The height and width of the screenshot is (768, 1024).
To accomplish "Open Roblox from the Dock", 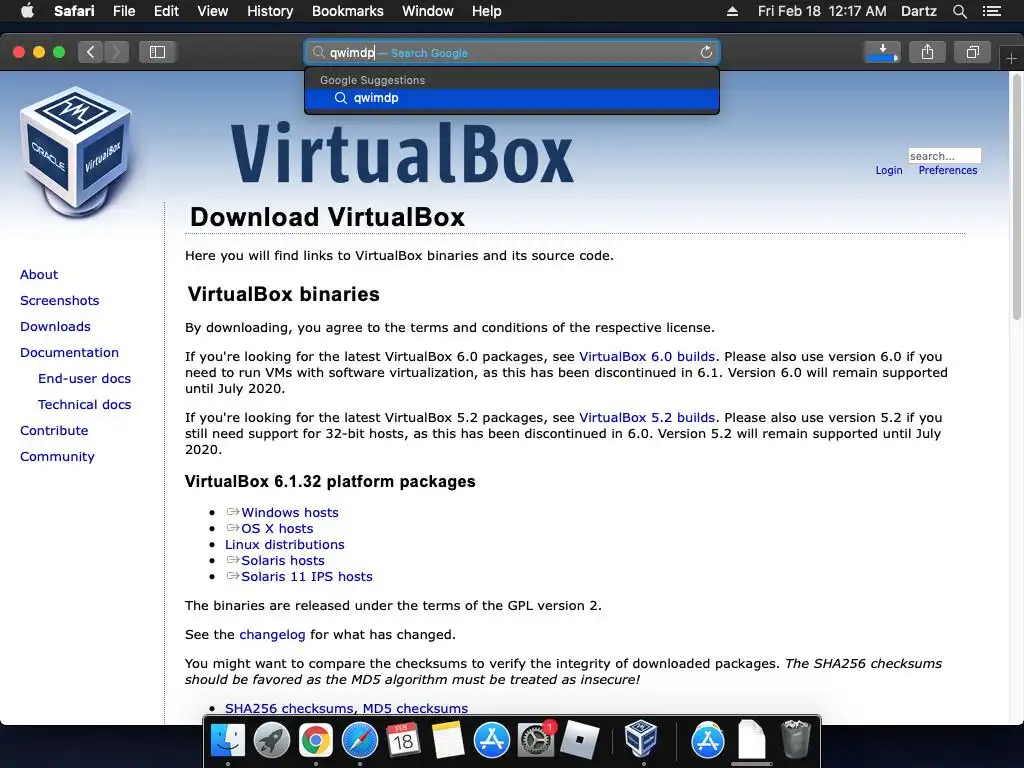I will tap(580, 740).
